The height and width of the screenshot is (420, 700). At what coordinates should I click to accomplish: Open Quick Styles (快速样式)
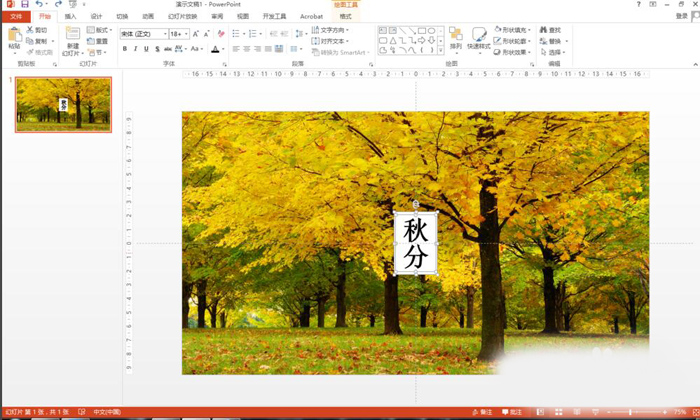click(x=479, y=38)
